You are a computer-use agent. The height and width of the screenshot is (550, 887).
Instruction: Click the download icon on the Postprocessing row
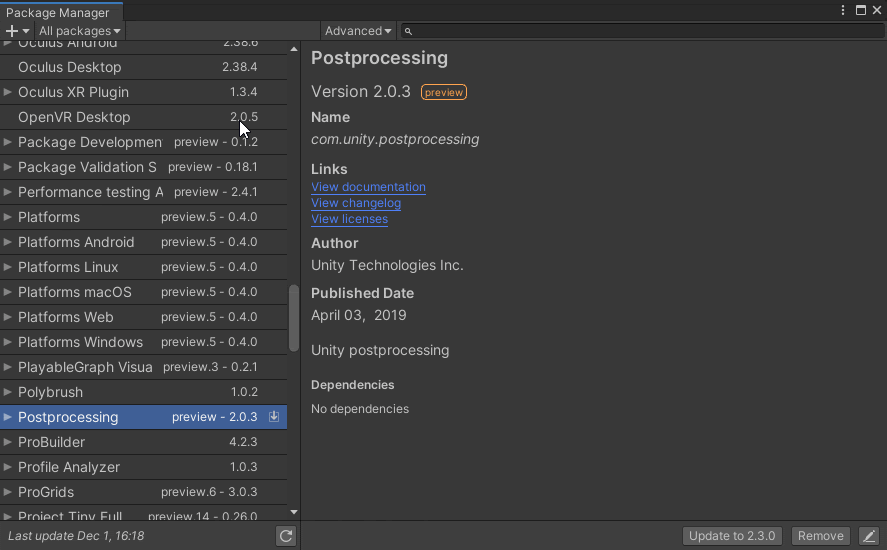pos(274,416)
